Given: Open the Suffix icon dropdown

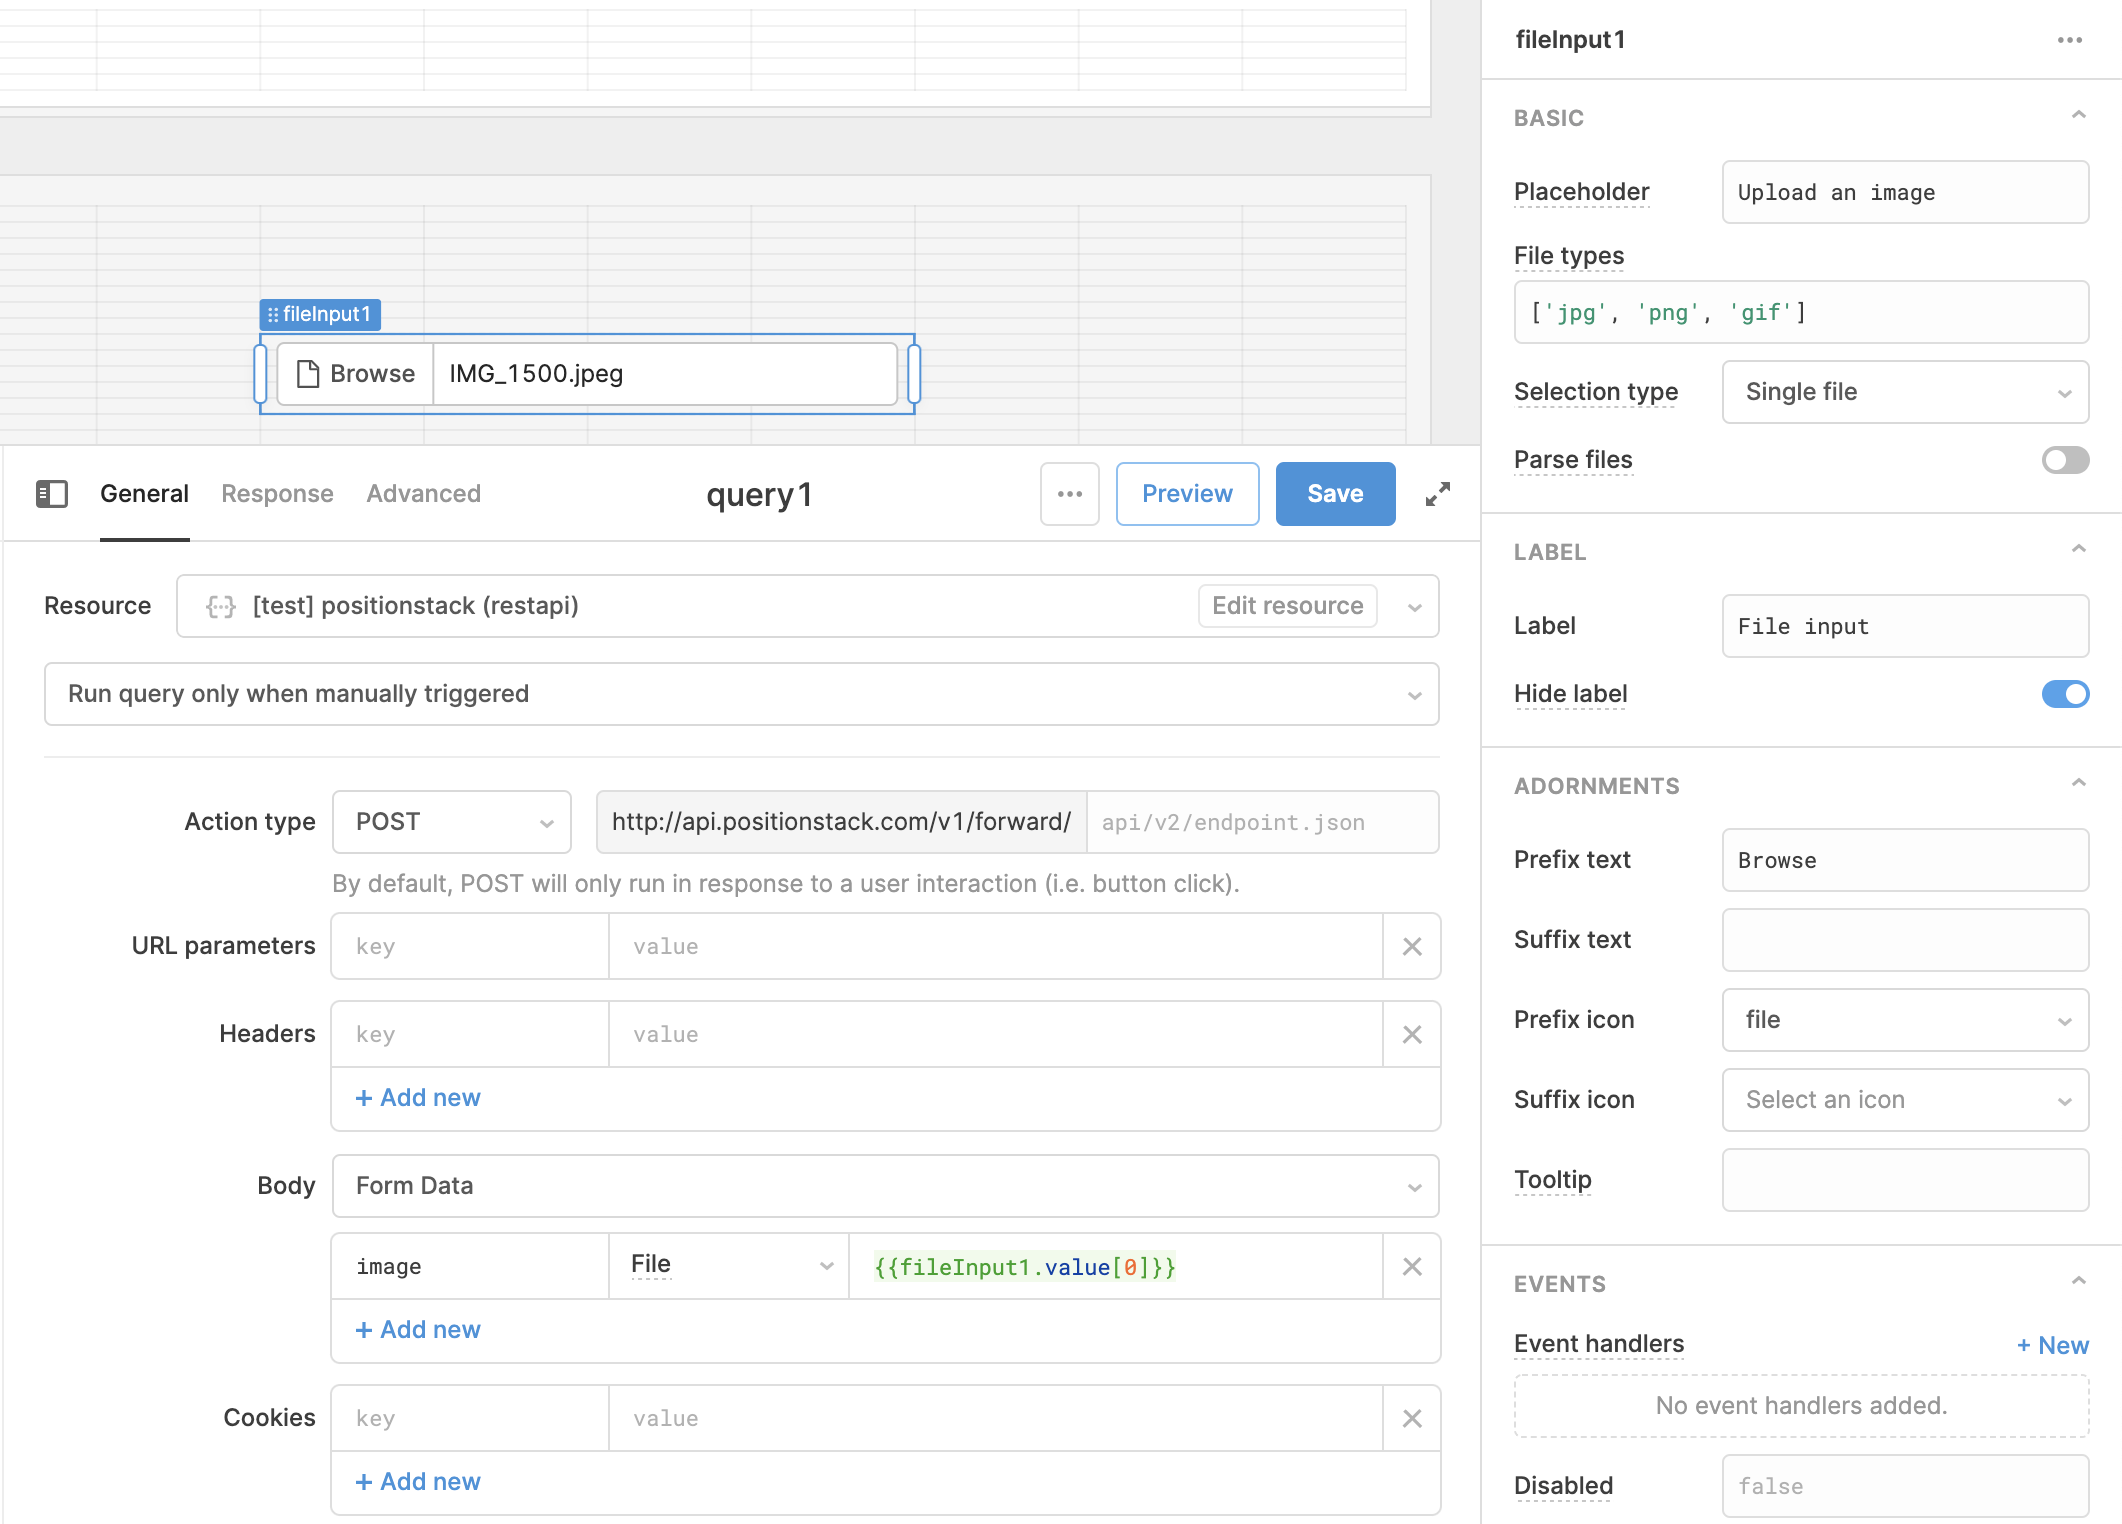Looking at the screenshot, I should click(x=1906, y=1100).
